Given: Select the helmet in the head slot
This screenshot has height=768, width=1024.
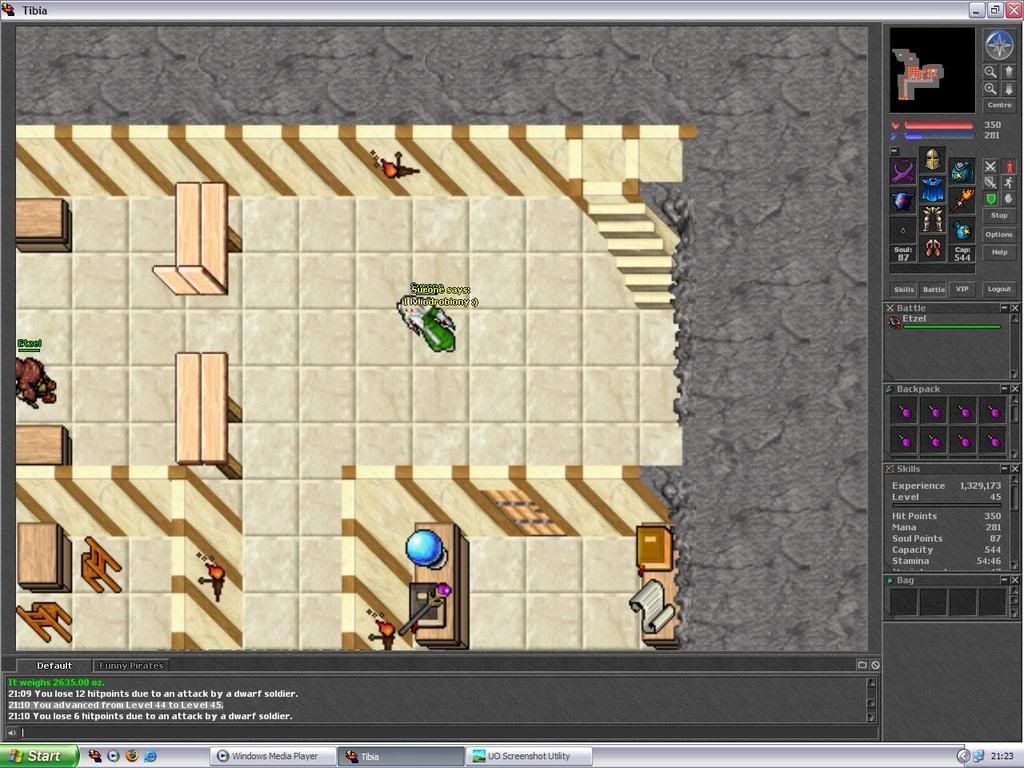Looking at the screenshot, I should coord(932,159).
